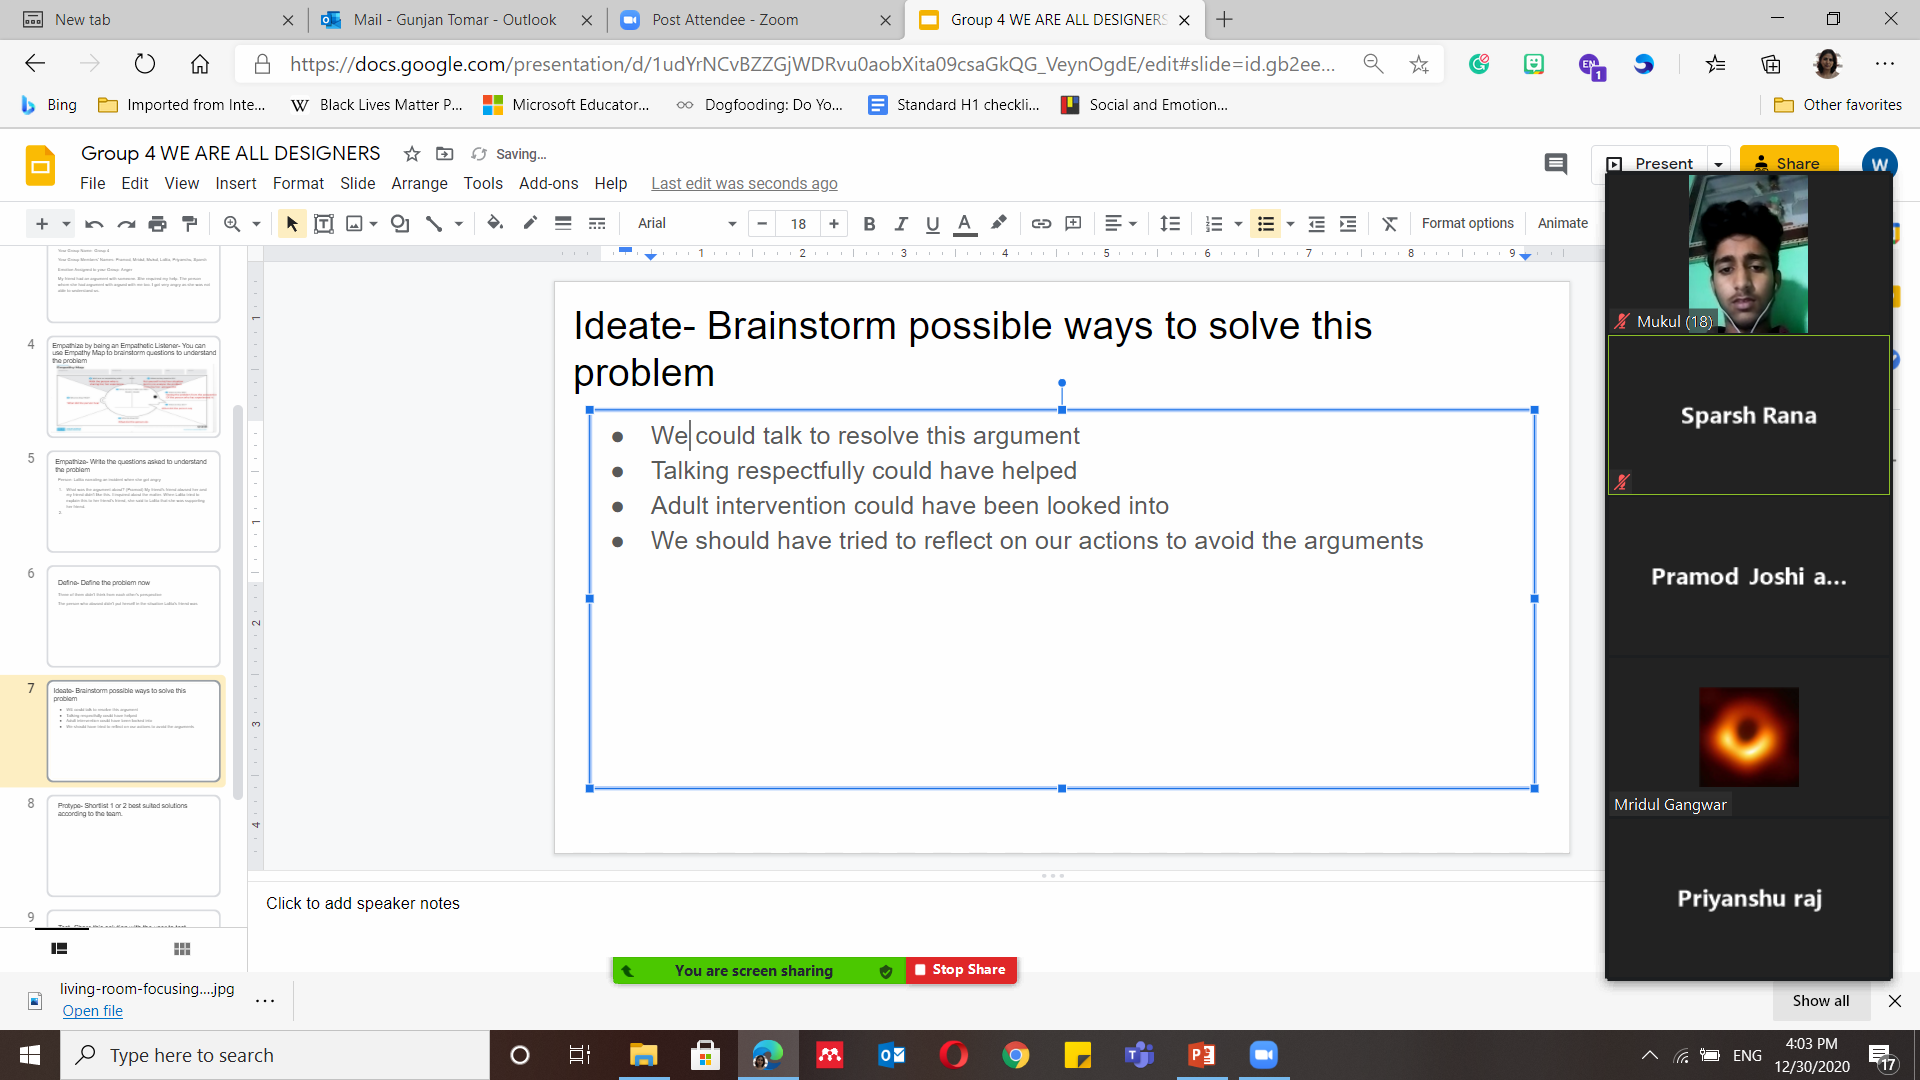Toggle the bulleted list button

point(1266,224)
